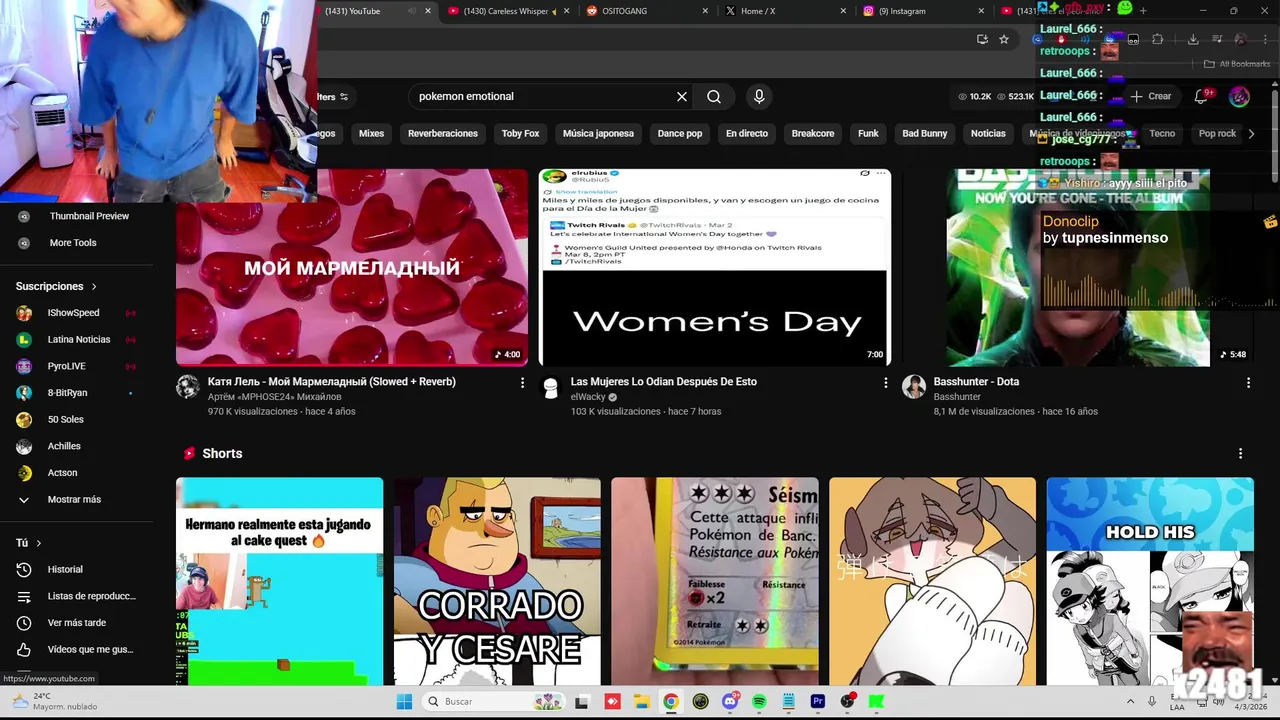
Task: Open the search filters button
Action: click(x=333, y=97)
